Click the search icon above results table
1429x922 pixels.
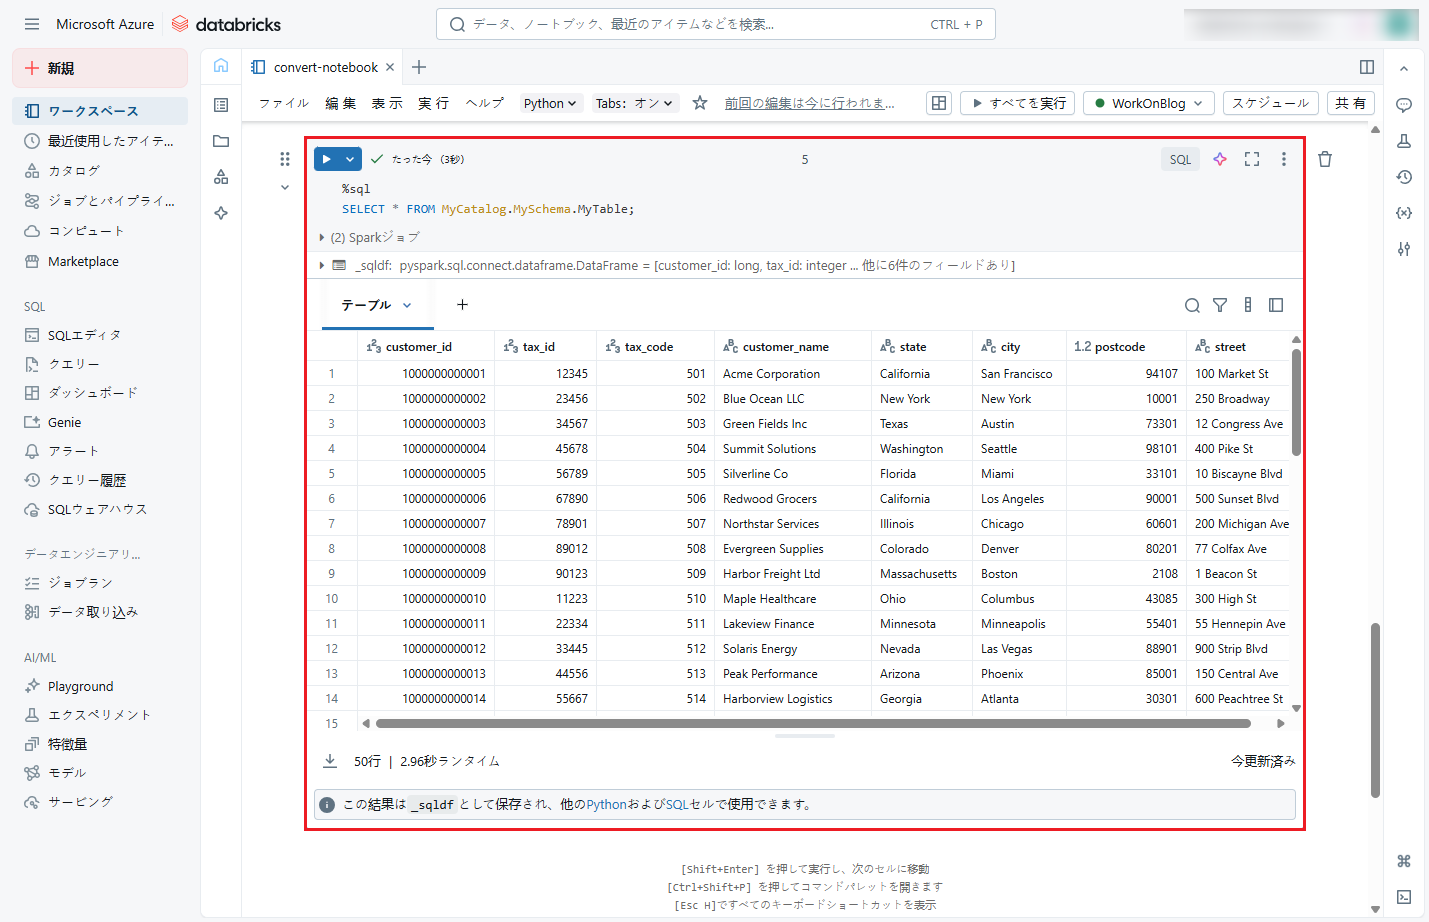(1192, 305)
